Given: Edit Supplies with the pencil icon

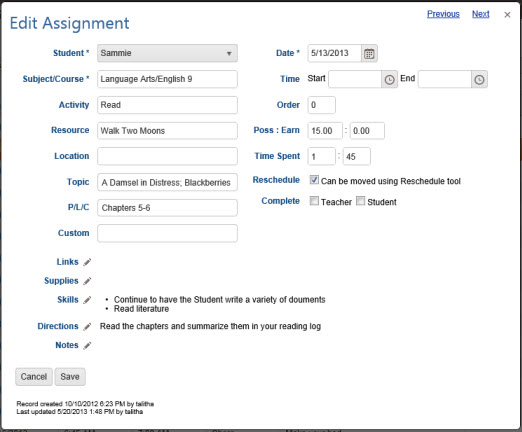Looking at the screenshot, I should pyautogui.click(x=87, y=281).
